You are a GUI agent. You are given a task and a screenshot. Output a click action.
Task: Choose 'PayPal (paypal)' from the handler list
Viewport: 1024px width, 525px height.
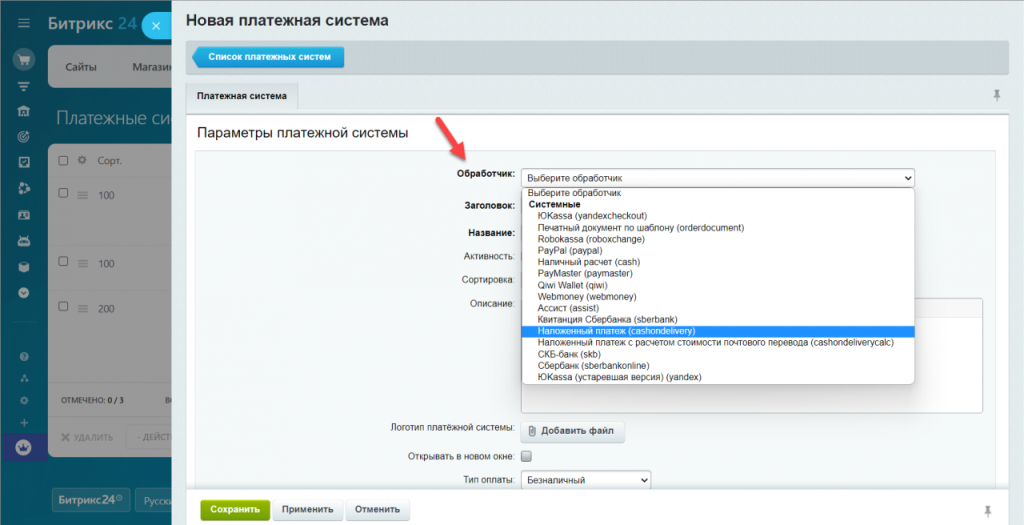(x=570, y=251)
